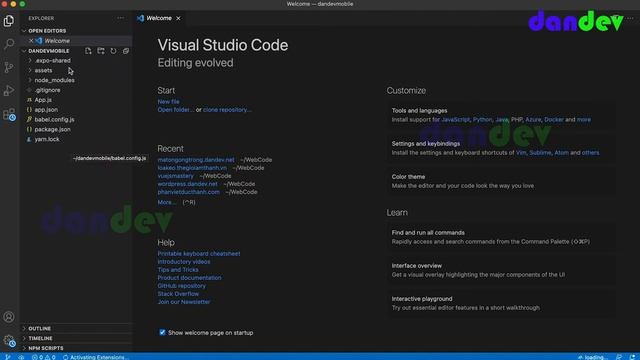Open Product documentation link

click(189, 278)
